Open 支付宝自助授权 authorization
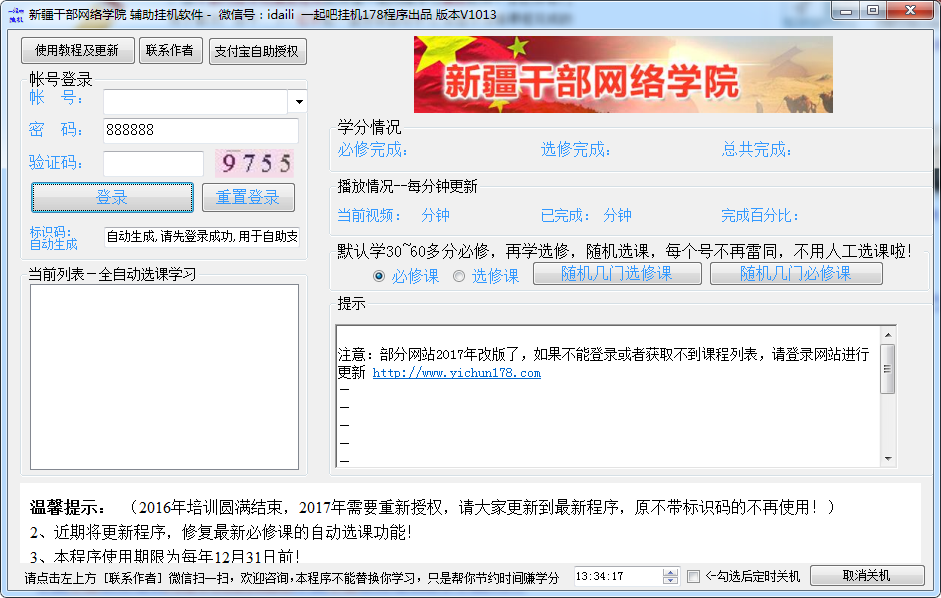941x598 pixels. coord(257,51)
